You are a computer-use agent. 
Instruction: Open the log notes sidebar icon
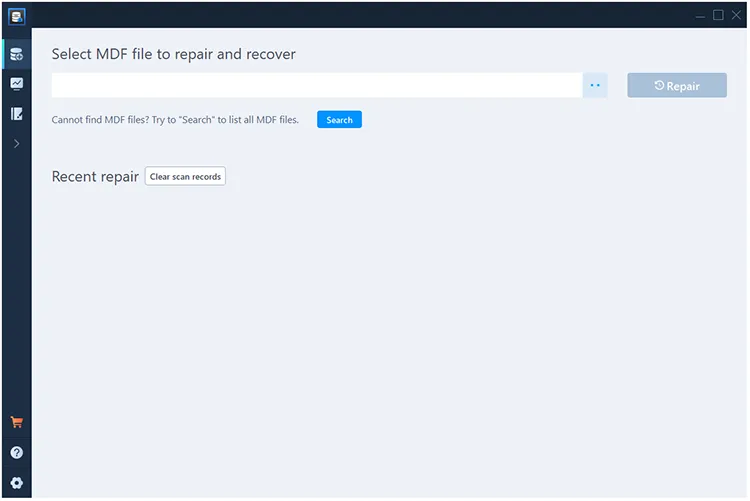coord(17,114)
